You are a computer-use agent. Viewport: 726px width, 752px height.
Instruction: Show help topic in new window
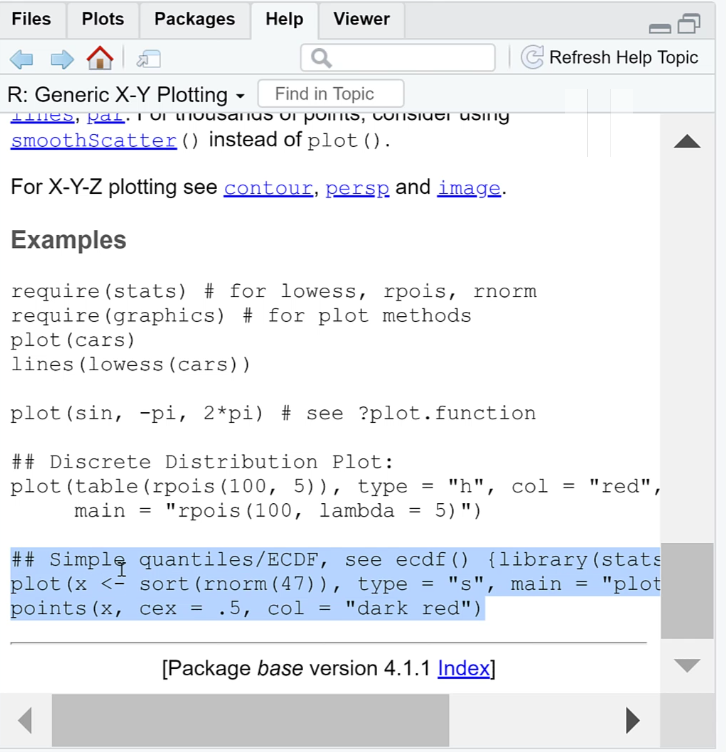tap(149, 59)
